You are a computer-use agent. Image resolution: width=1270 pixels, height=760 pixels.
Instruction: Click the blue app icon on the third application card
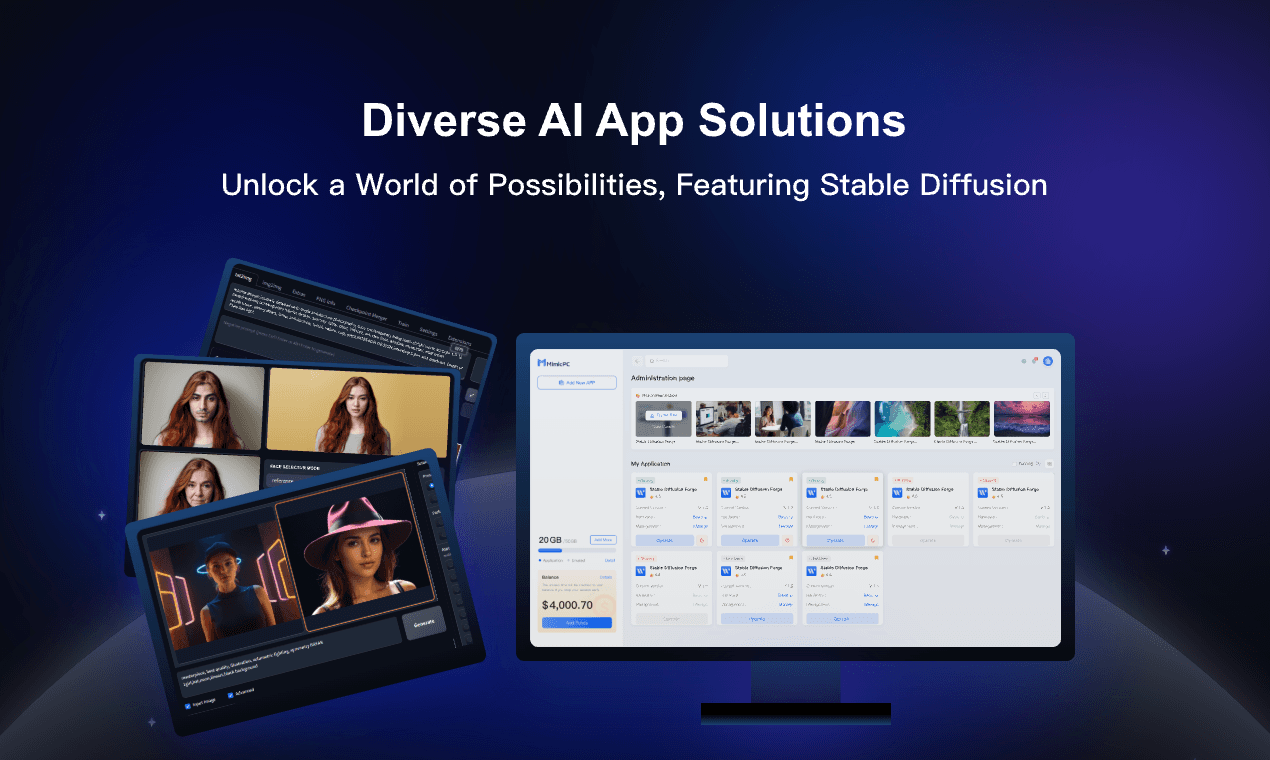pyautogui.click(x=812, y=492)
